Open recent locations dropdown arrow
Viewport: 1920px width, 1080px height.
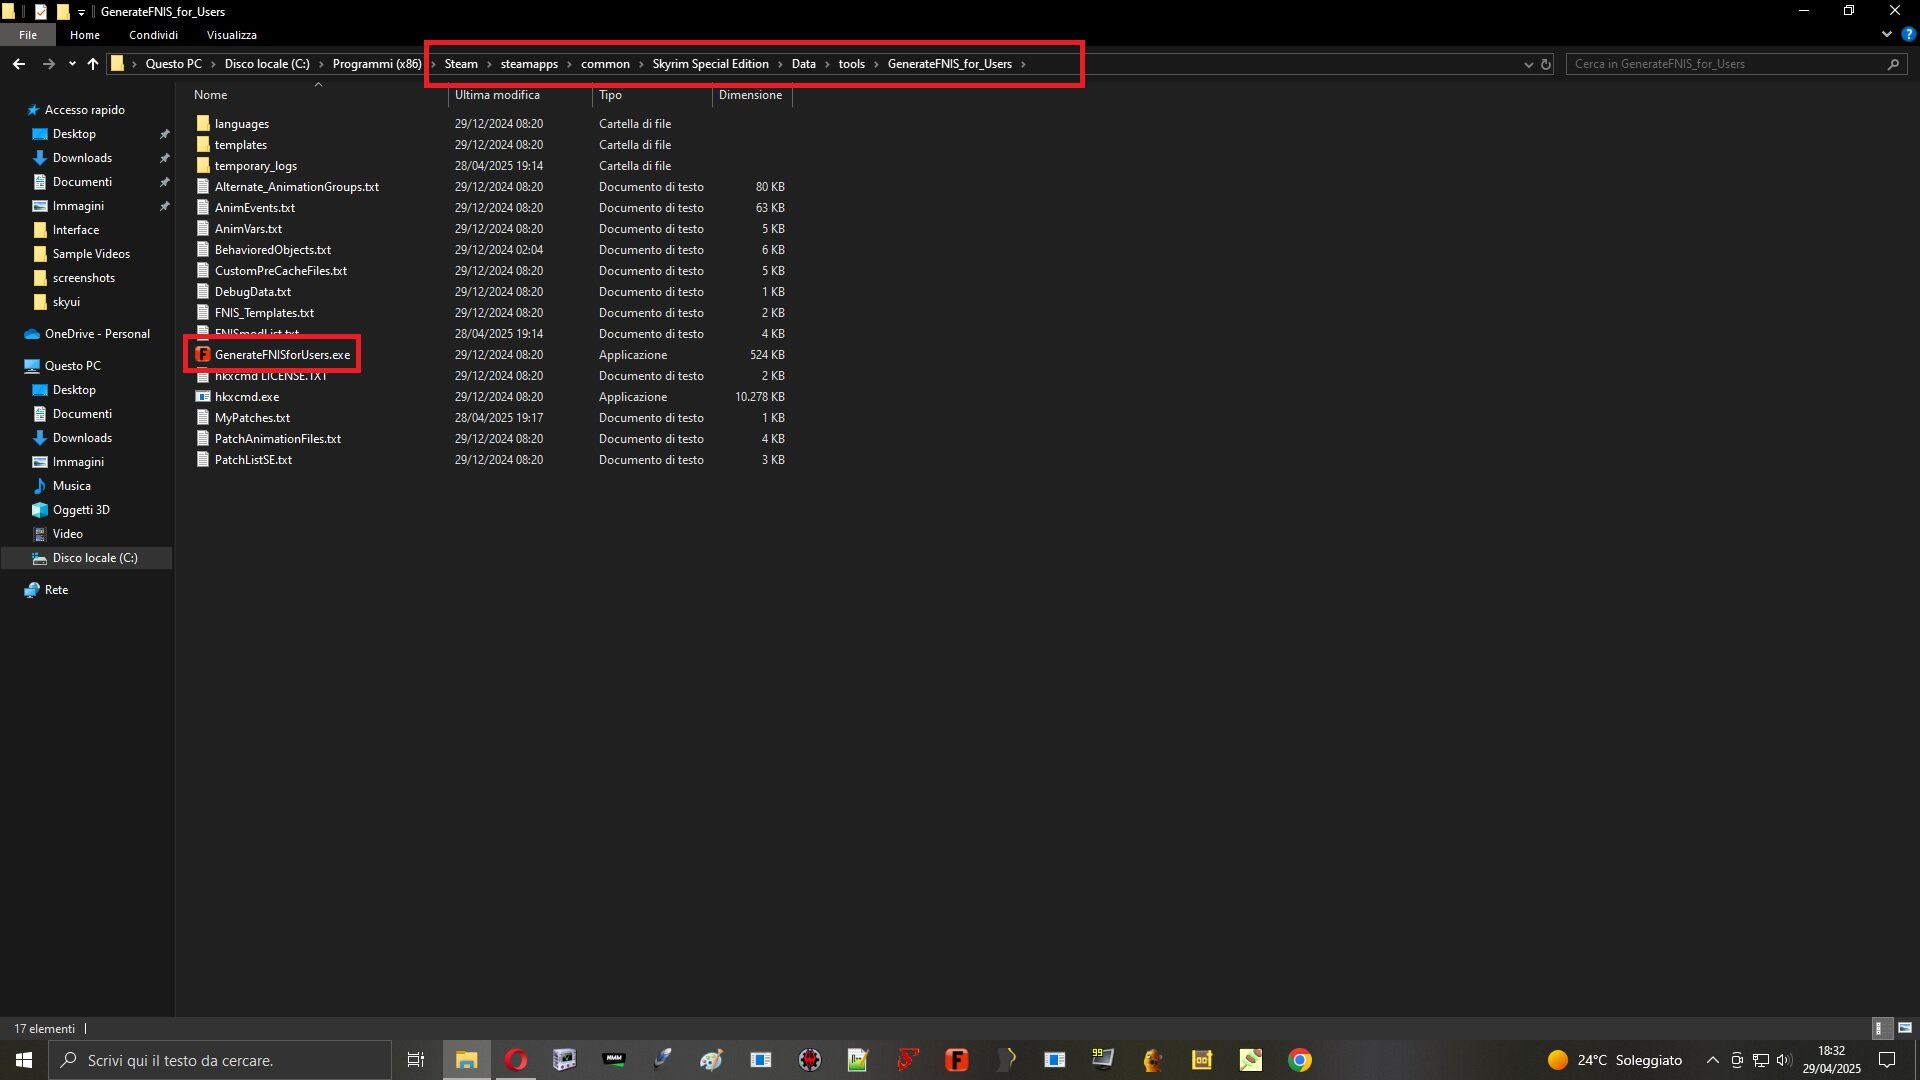72,64
